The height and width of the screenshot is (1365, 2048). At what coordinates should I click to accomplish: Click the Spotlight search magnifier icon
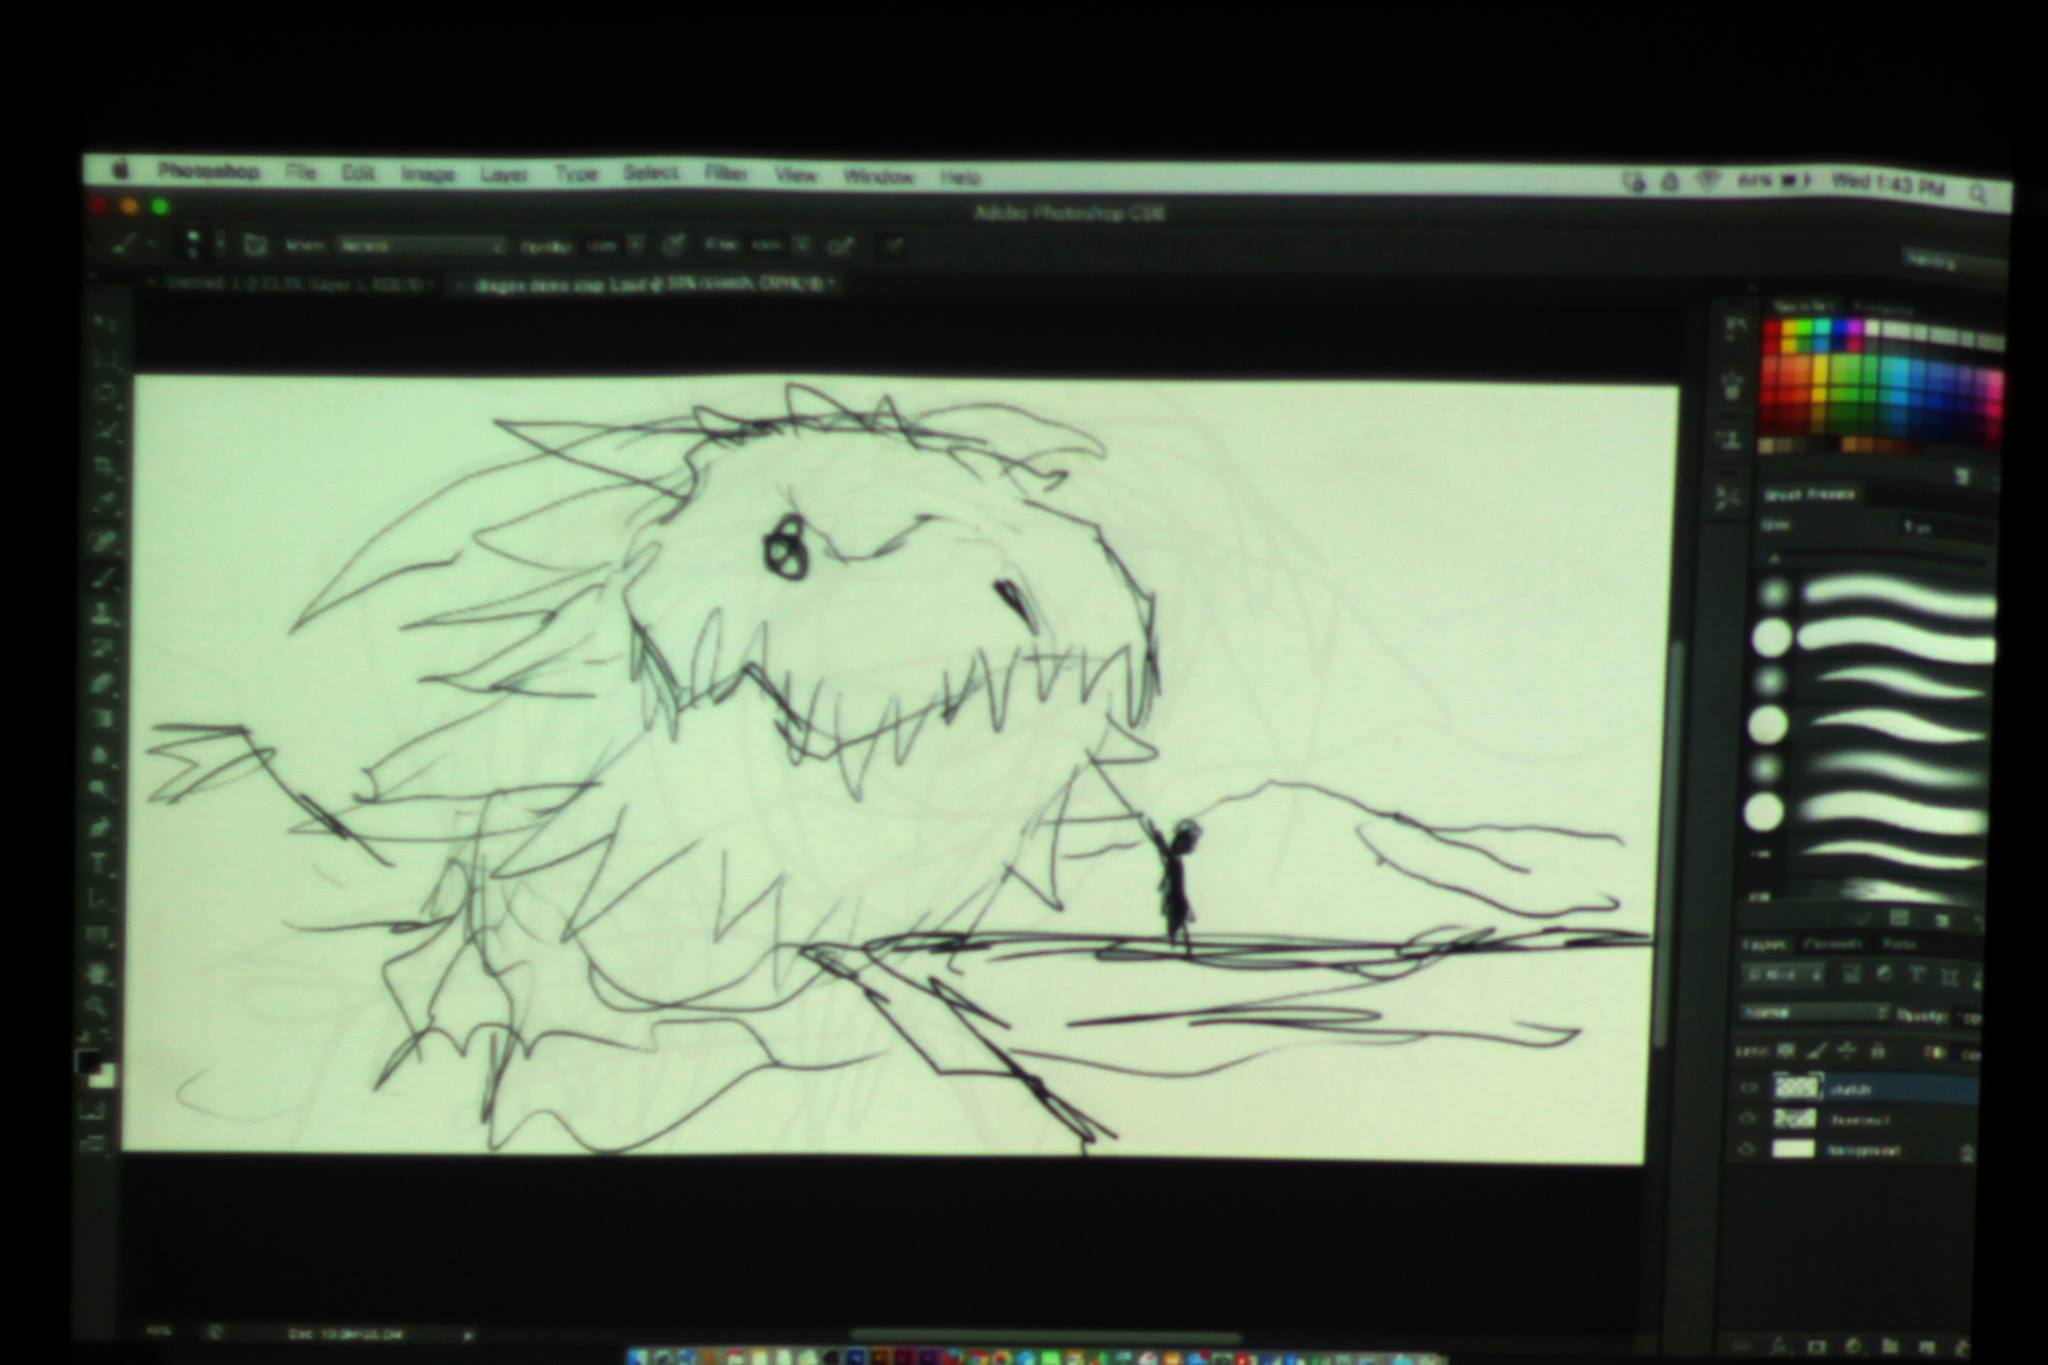1979,194
